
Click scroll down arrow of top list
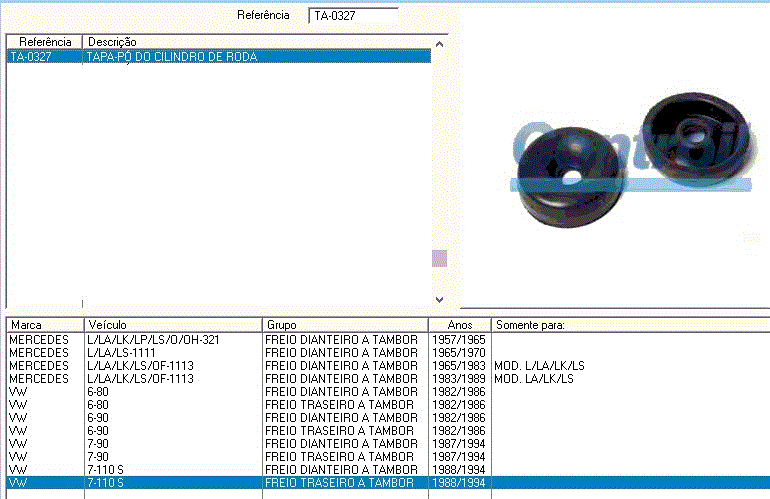439,299
